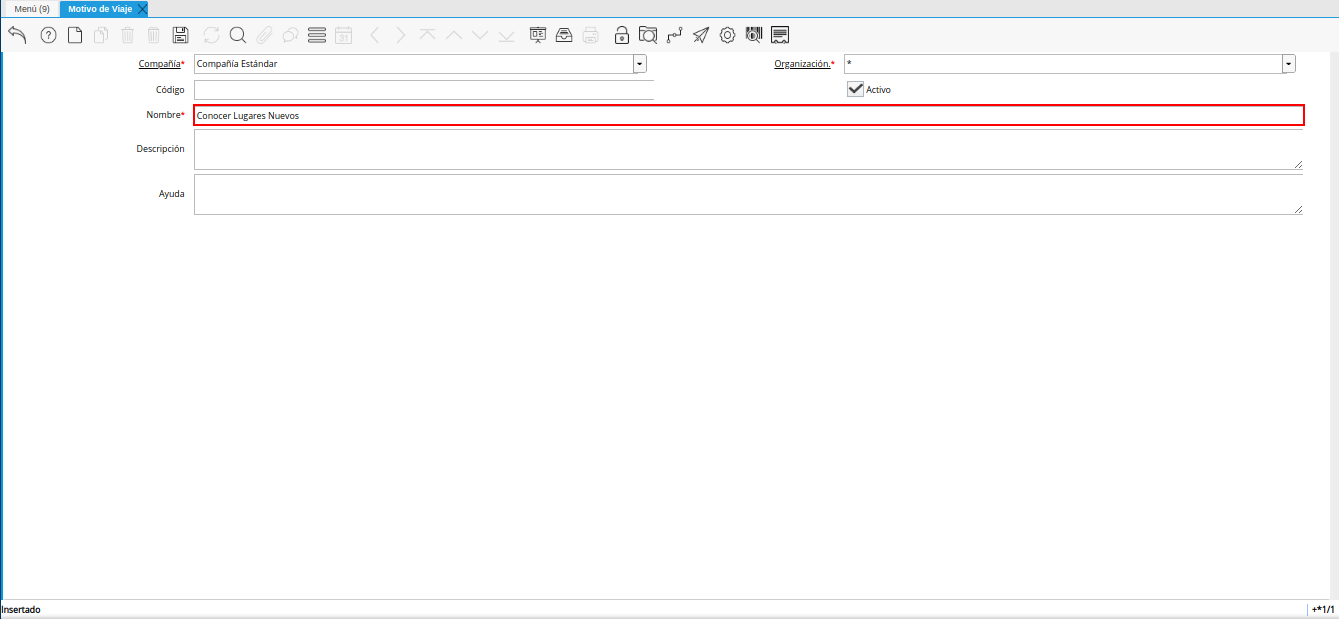Click the first Delete trash icon
The image size is (1339, 619).
point(127,35)
